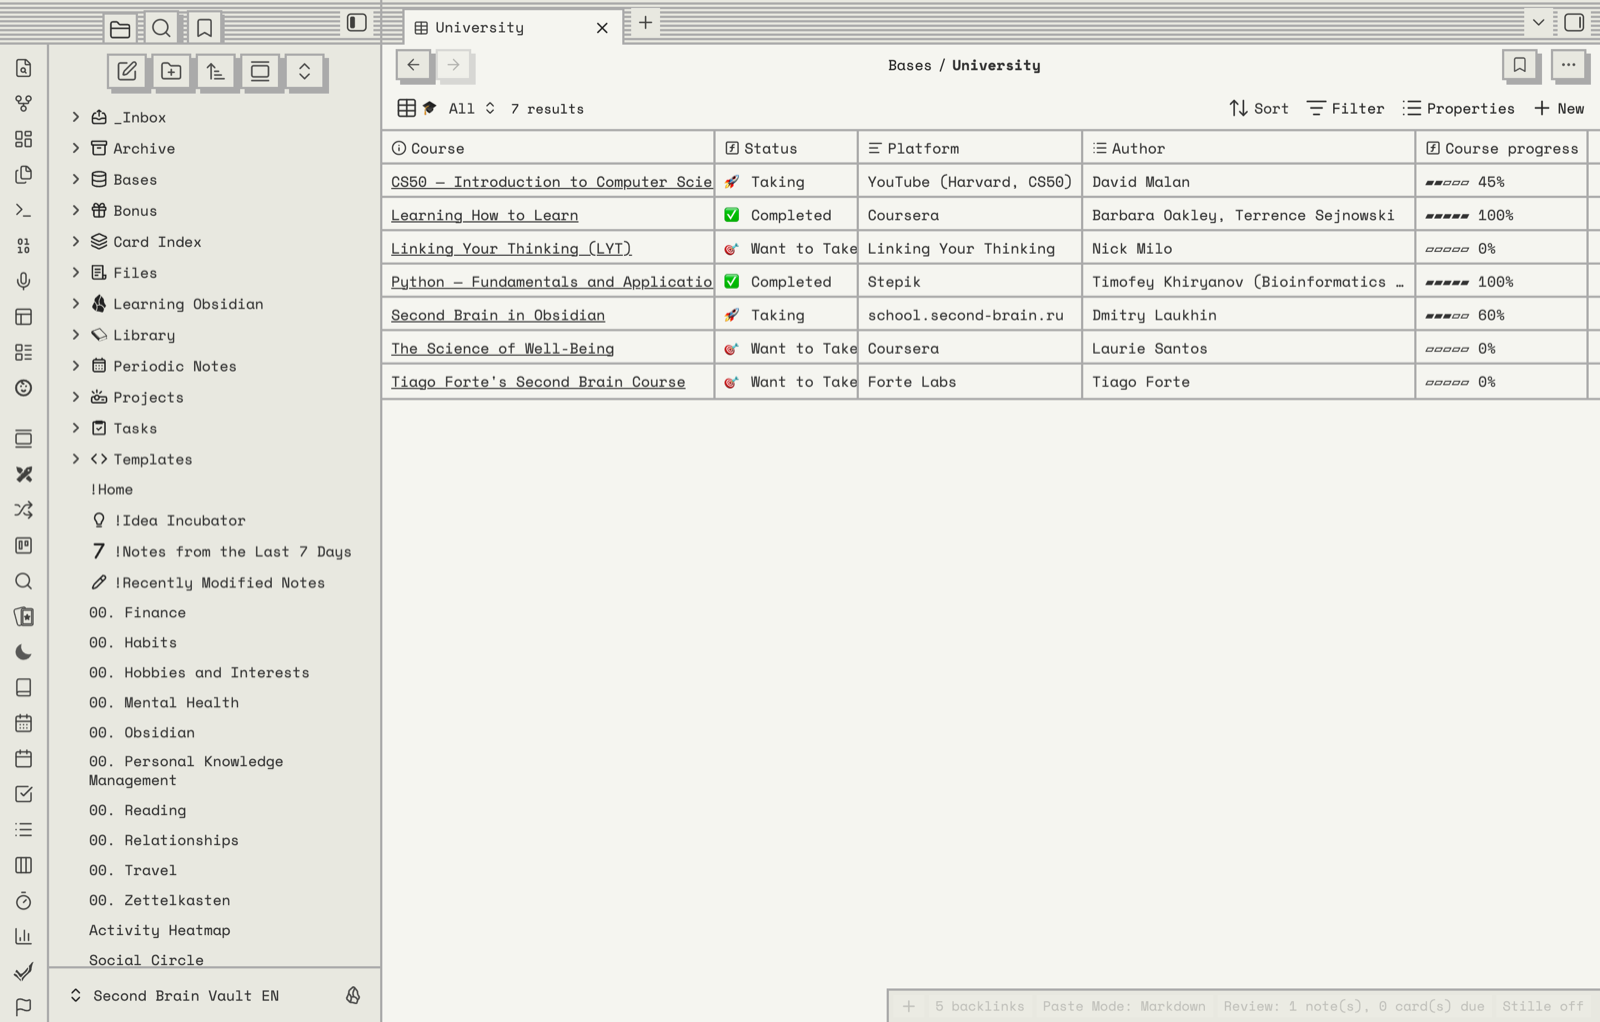Image resolution: width=1600 pixels, height=1022 pixels.
Task: Click the flag icon at ribbon bottom
Action: click(24, 1006)
